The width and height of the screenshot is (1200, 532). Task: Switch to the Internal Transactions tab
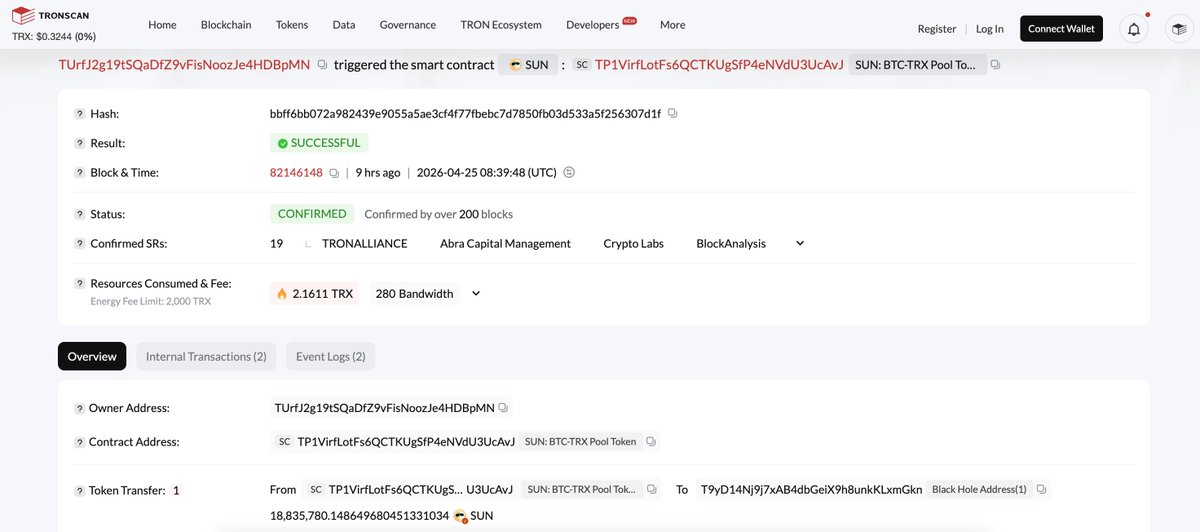206,356
